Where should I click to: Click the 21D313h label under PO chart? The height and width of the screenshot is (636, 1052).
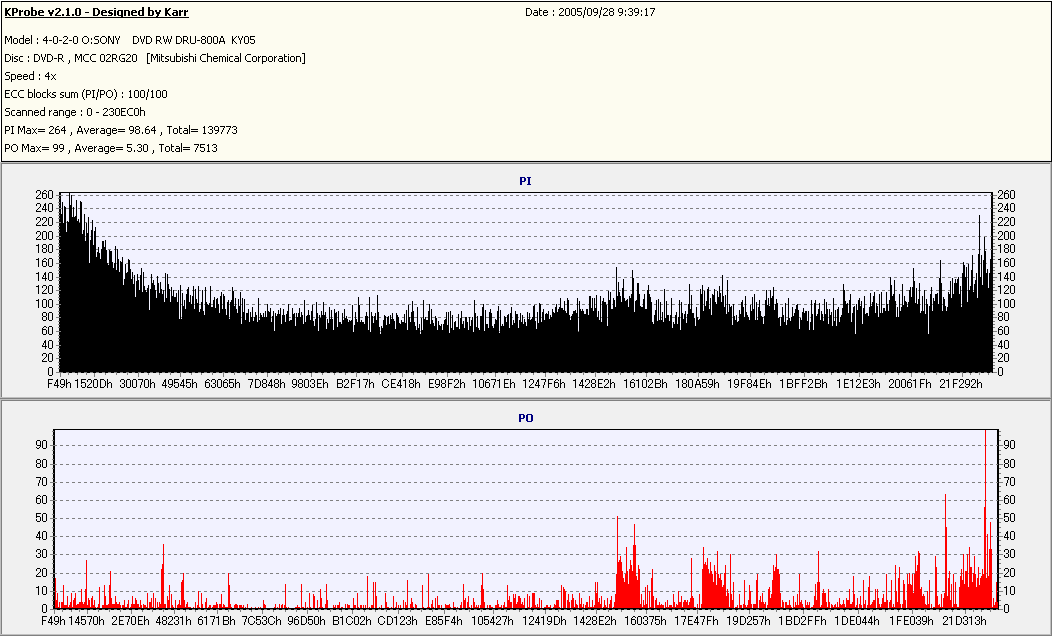[964, 621]
